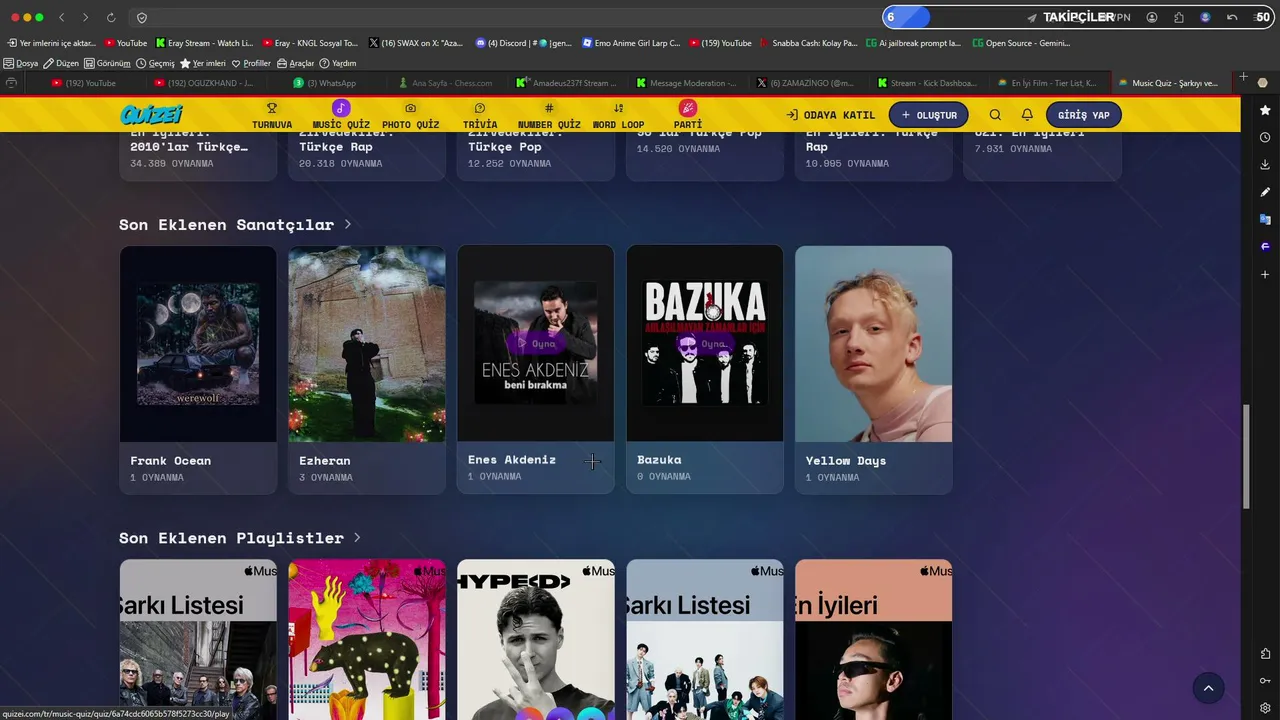Viewport: 1280px width, 720px height.
Task: Play the Enes Akdeniz quiz
Action: click(536, 344)
